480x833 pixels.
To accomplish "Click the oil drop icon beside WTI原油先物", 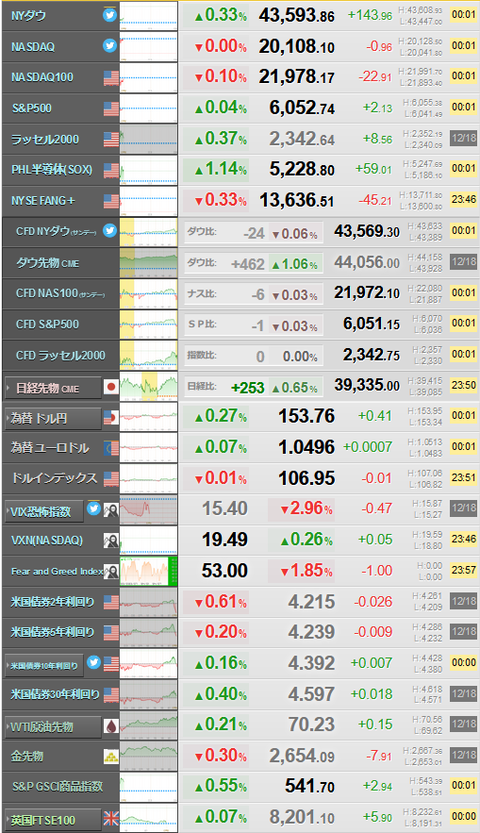I will (111, 726).
